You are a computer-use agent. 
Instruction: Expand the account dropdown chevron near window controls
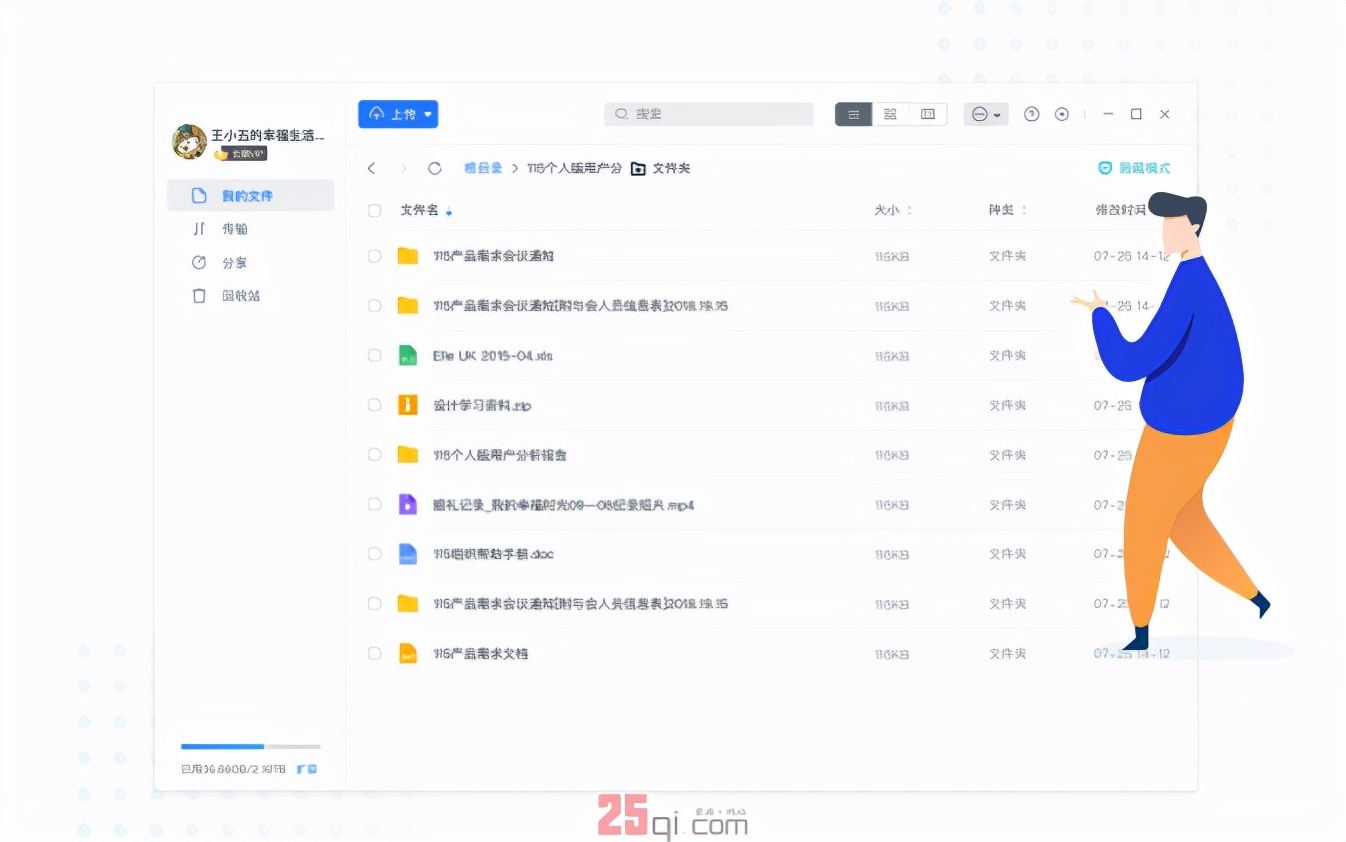tap(997, 114)
